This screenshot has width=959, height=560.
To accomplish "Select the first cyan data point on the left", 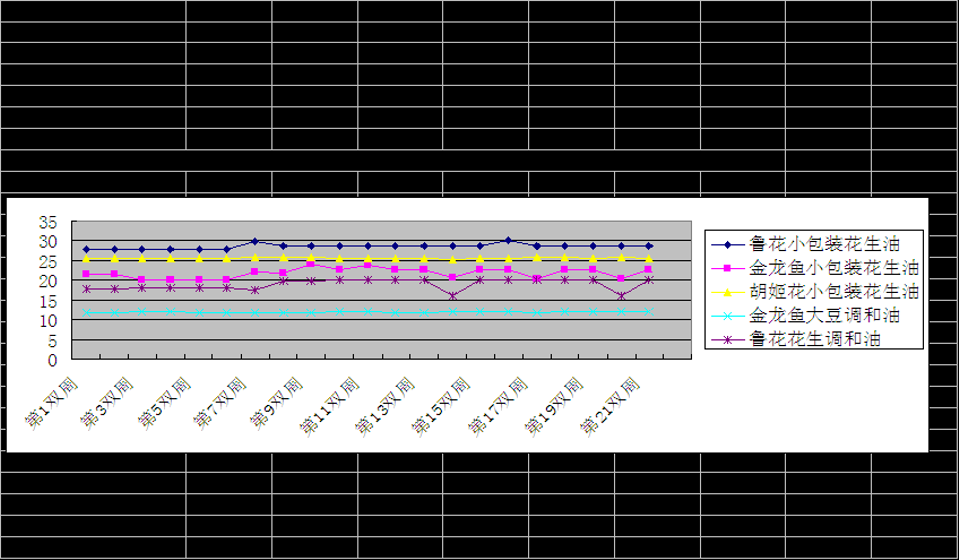I will 86,312.
